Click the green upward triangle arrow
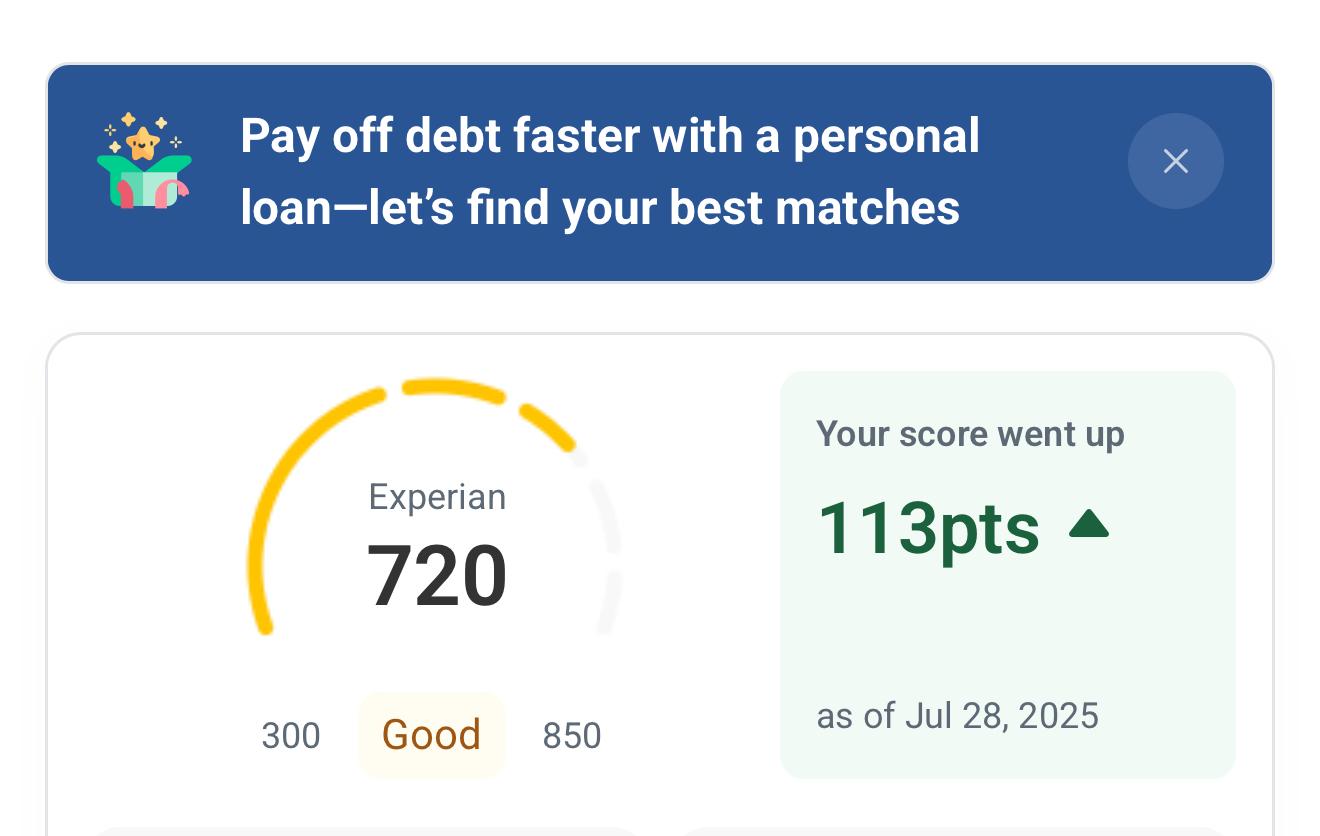 pyautogui.click(x=1089, y=524)
